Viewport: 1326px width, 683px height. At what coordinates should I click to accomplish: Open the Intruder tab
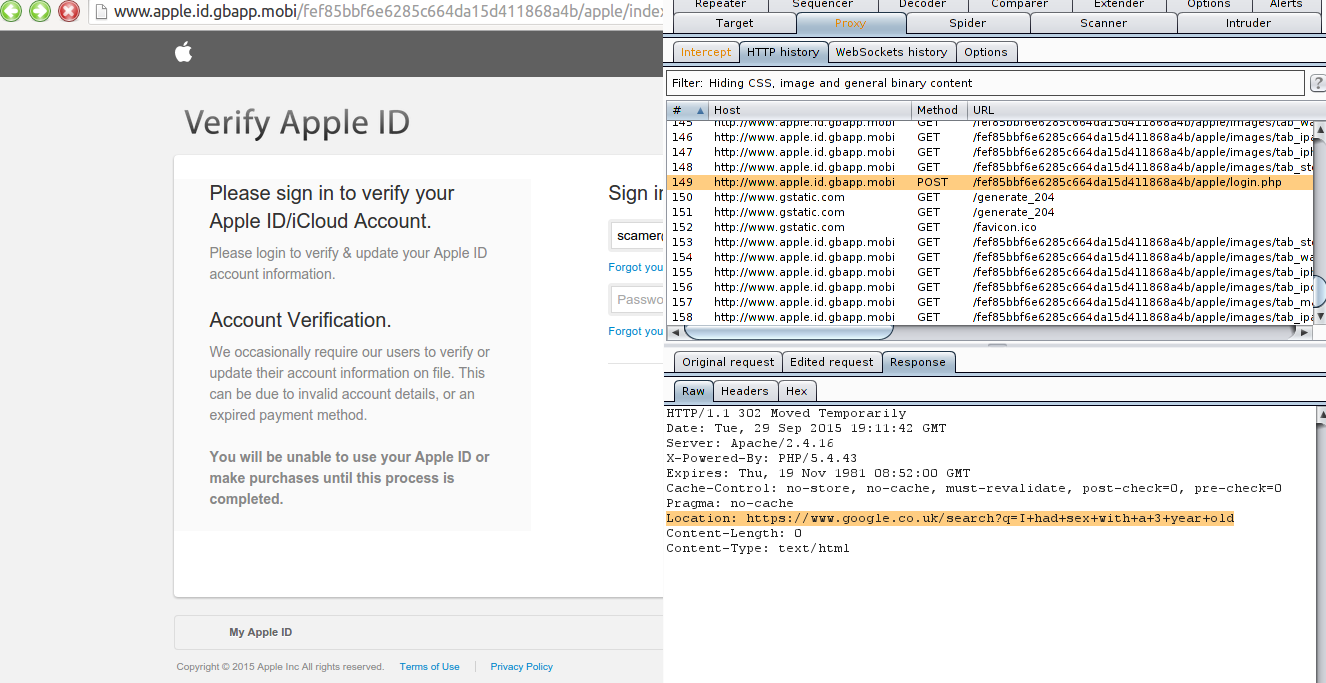click(1248, 23)
